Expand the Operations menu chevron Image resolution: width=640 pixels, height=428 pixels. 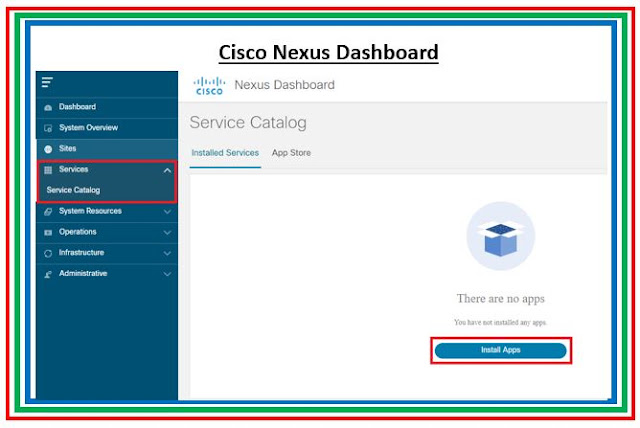167,233
